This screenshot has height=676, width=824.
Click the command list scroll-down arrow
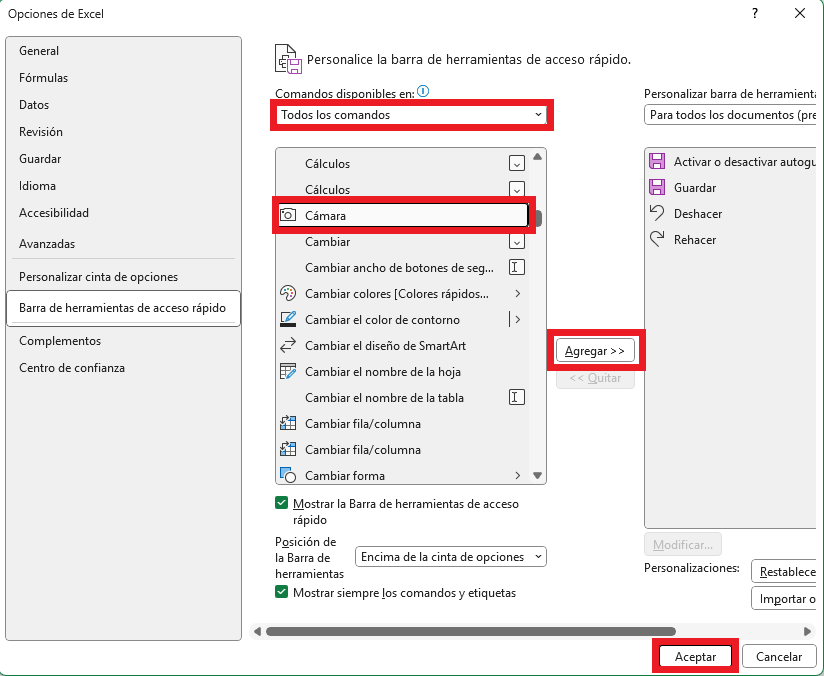point(537,475)
